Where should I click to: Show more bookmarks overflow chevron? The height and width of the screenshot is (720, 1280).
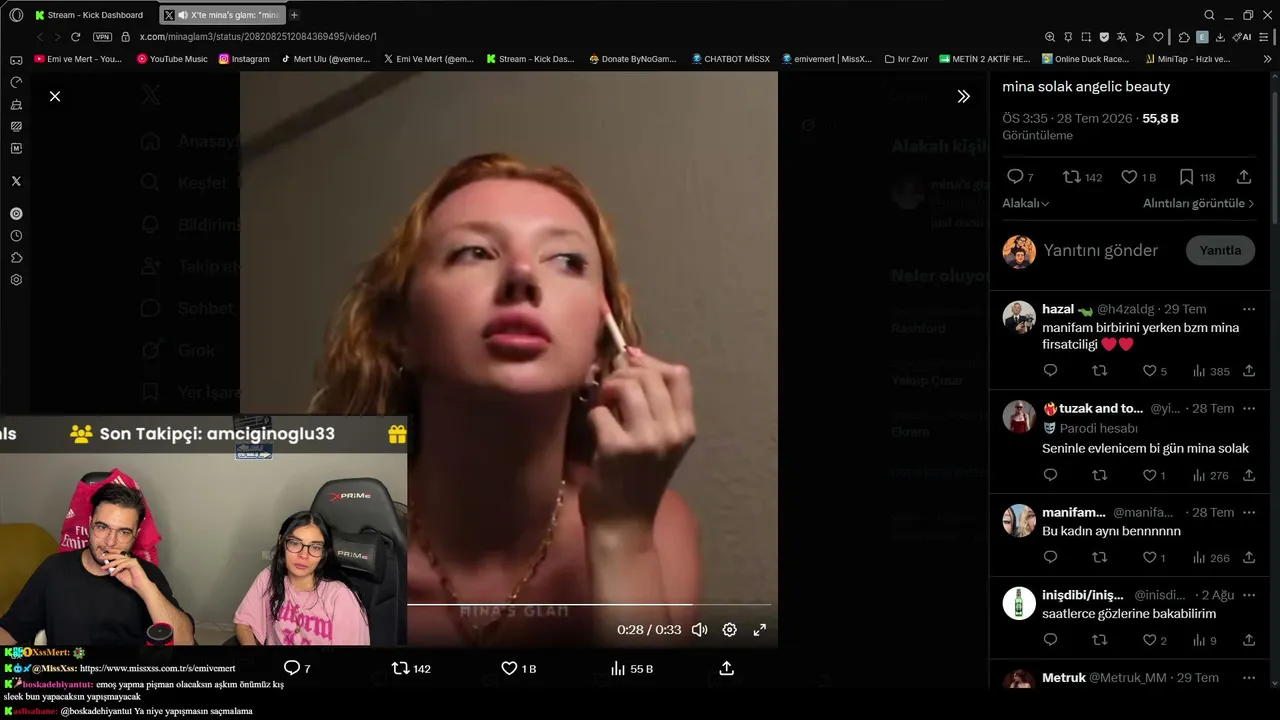1268,59
